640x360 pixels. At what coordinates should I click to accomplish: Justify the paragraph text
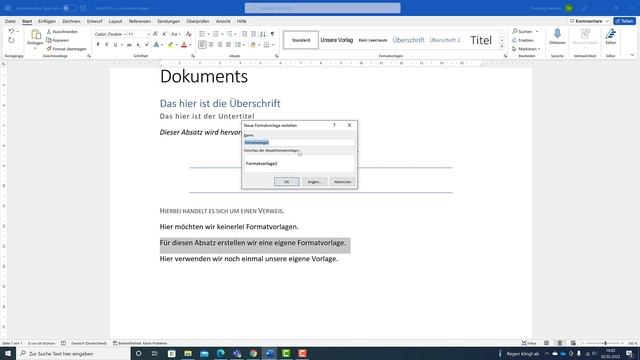(229, 44)
